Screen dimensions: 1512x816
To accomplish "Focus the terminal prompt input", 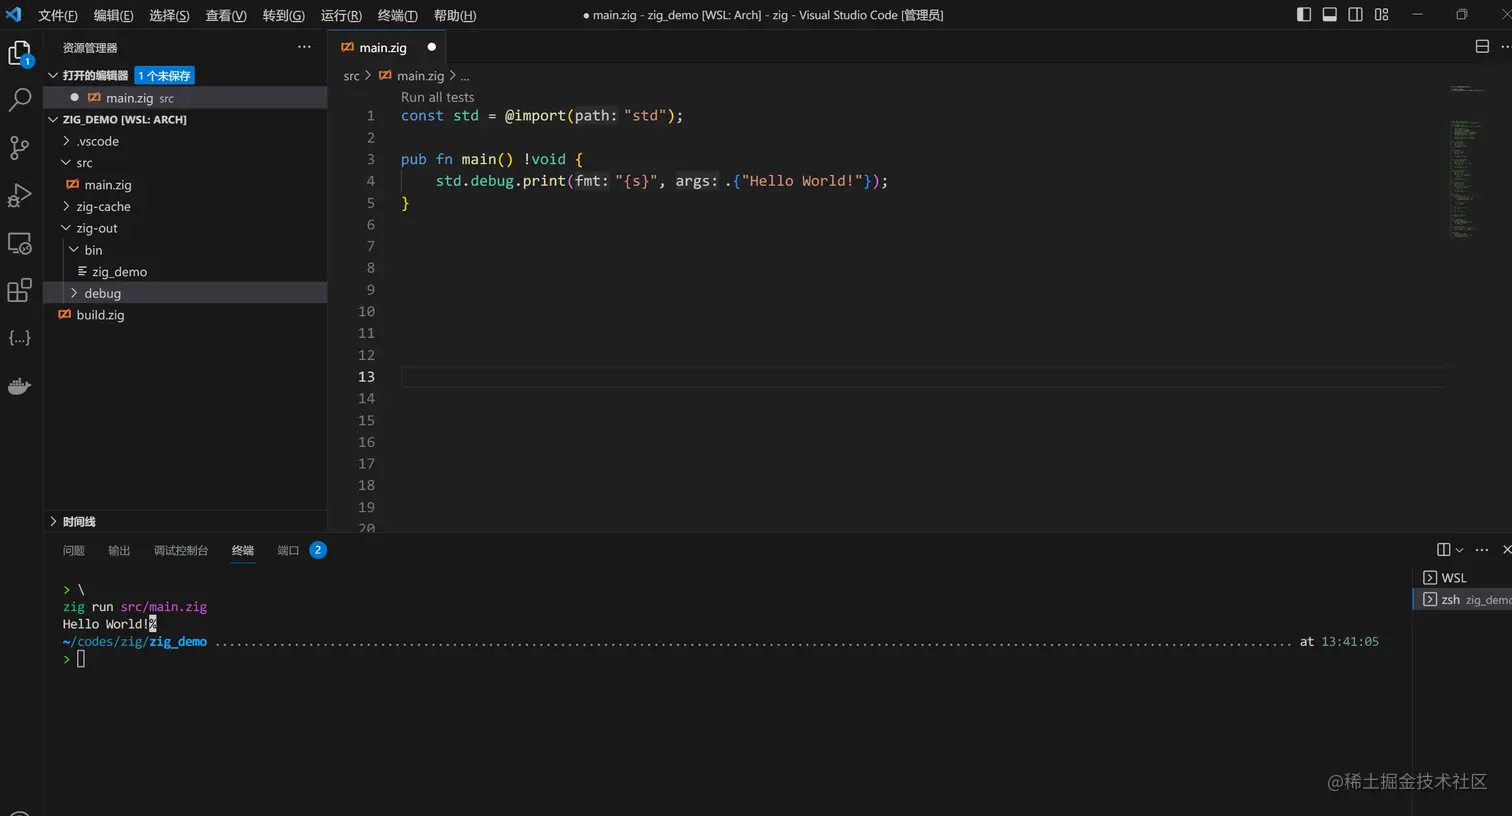I will click(x=81, y=659).
